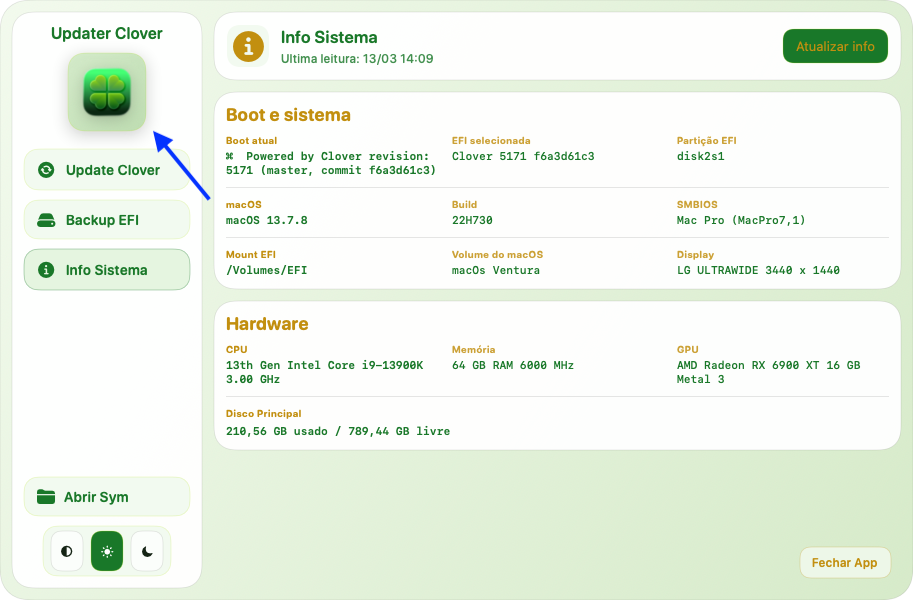Image resolution: width=913 pixels, height=600 pixels.
Task: Enable the light sun theme
Action: click(107, 551)
